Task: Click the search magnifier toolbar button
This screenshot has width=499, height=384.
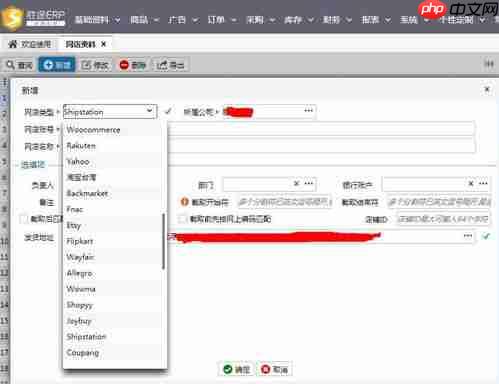Action: tap(19, 65)
